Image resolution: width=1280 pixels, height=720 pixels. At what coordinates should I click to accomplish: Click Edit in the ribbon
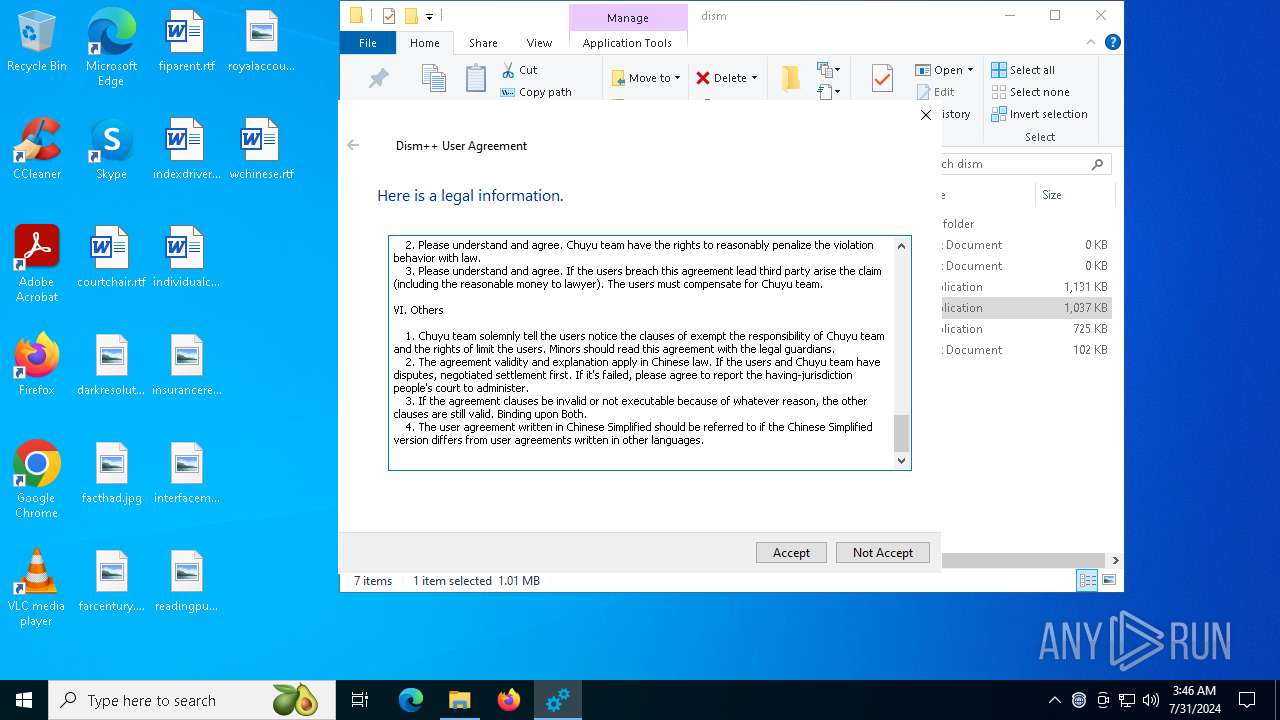[x=936, y=92]
